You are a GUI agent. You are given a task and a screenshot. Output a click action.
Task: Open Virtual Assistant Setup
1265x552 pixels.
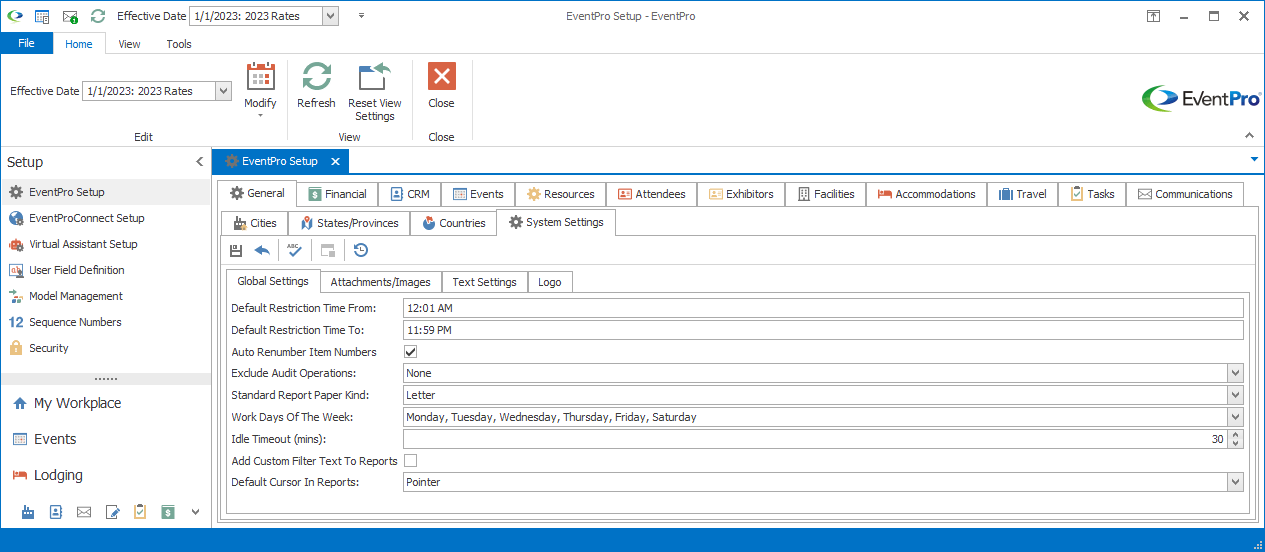pyautogui.click(x=105, y=244)
